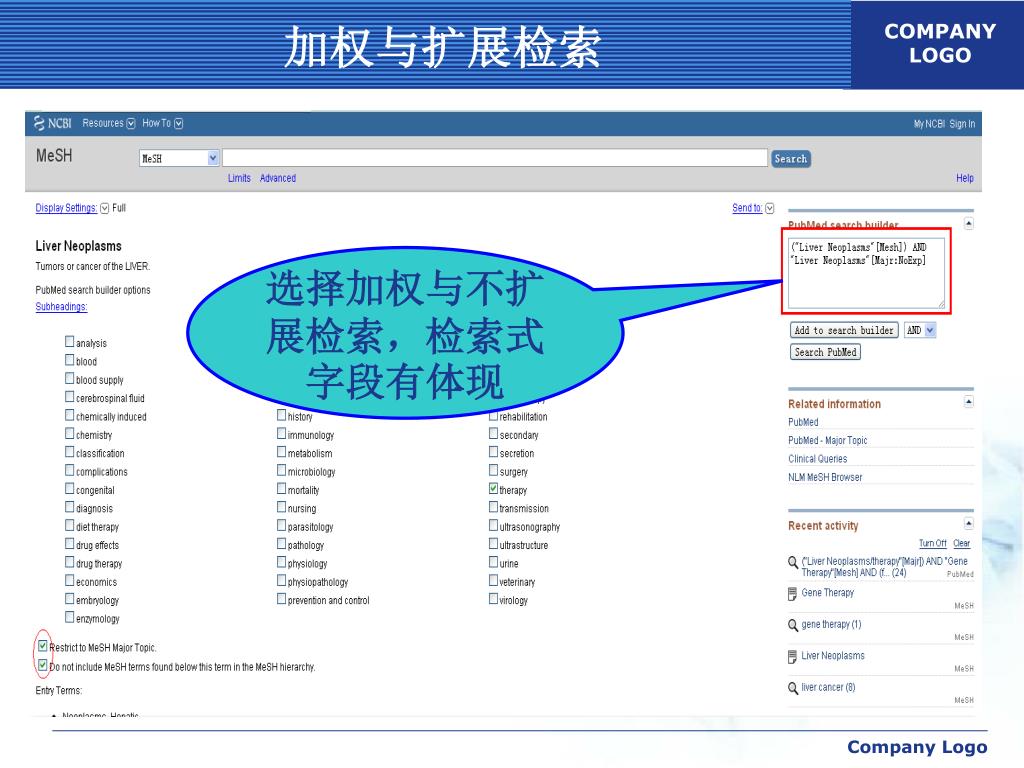Click the Search button
The height and width of the screenshot is (768, 1024).
(x=791, y=159)
